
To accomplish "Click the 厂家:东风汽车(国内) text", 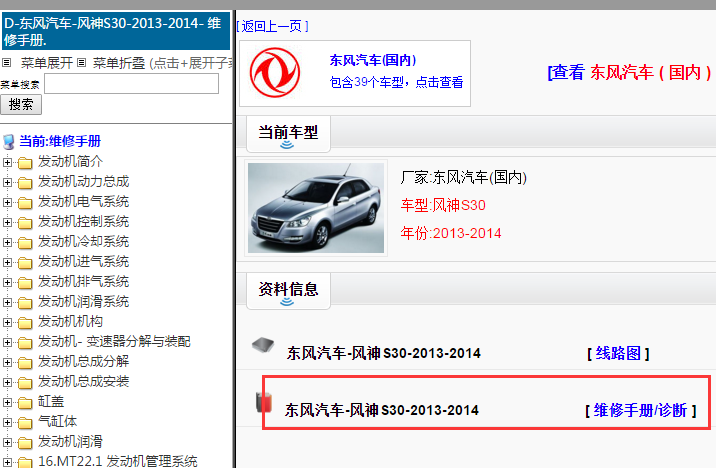I will coord(463,177).
